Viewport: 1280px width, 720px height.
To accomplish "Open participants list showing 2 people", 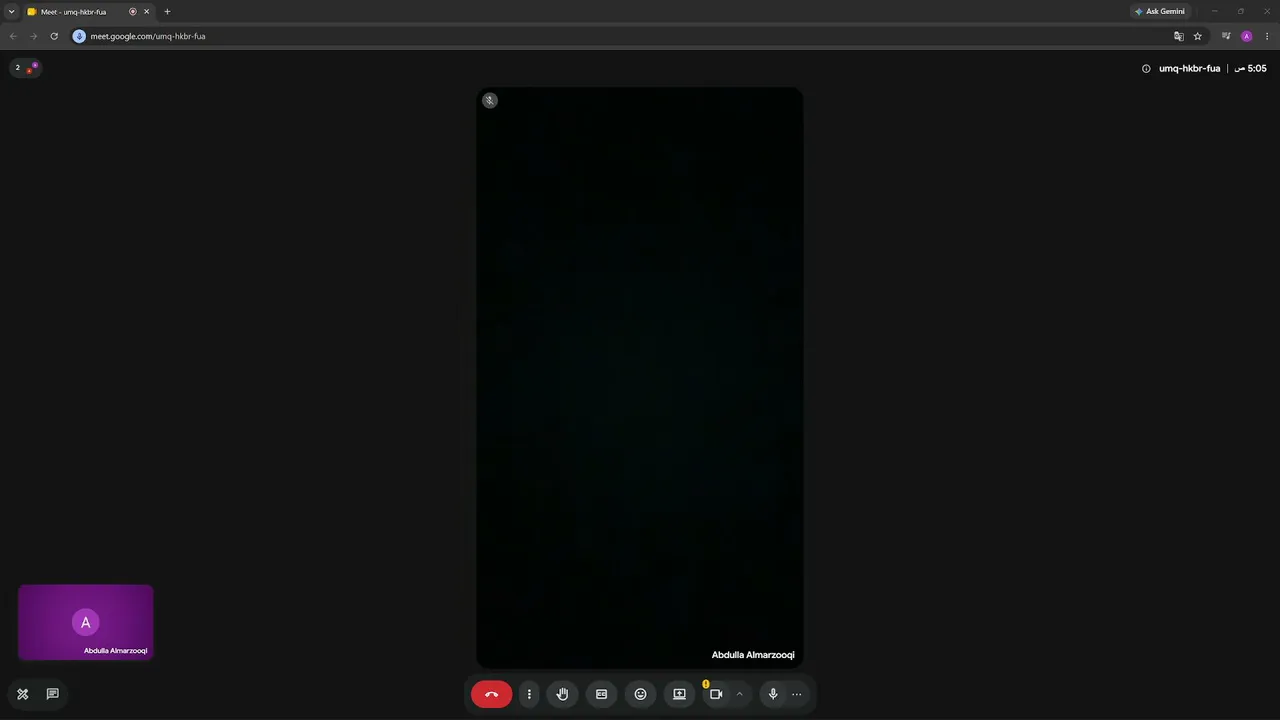I will point(25,68).
